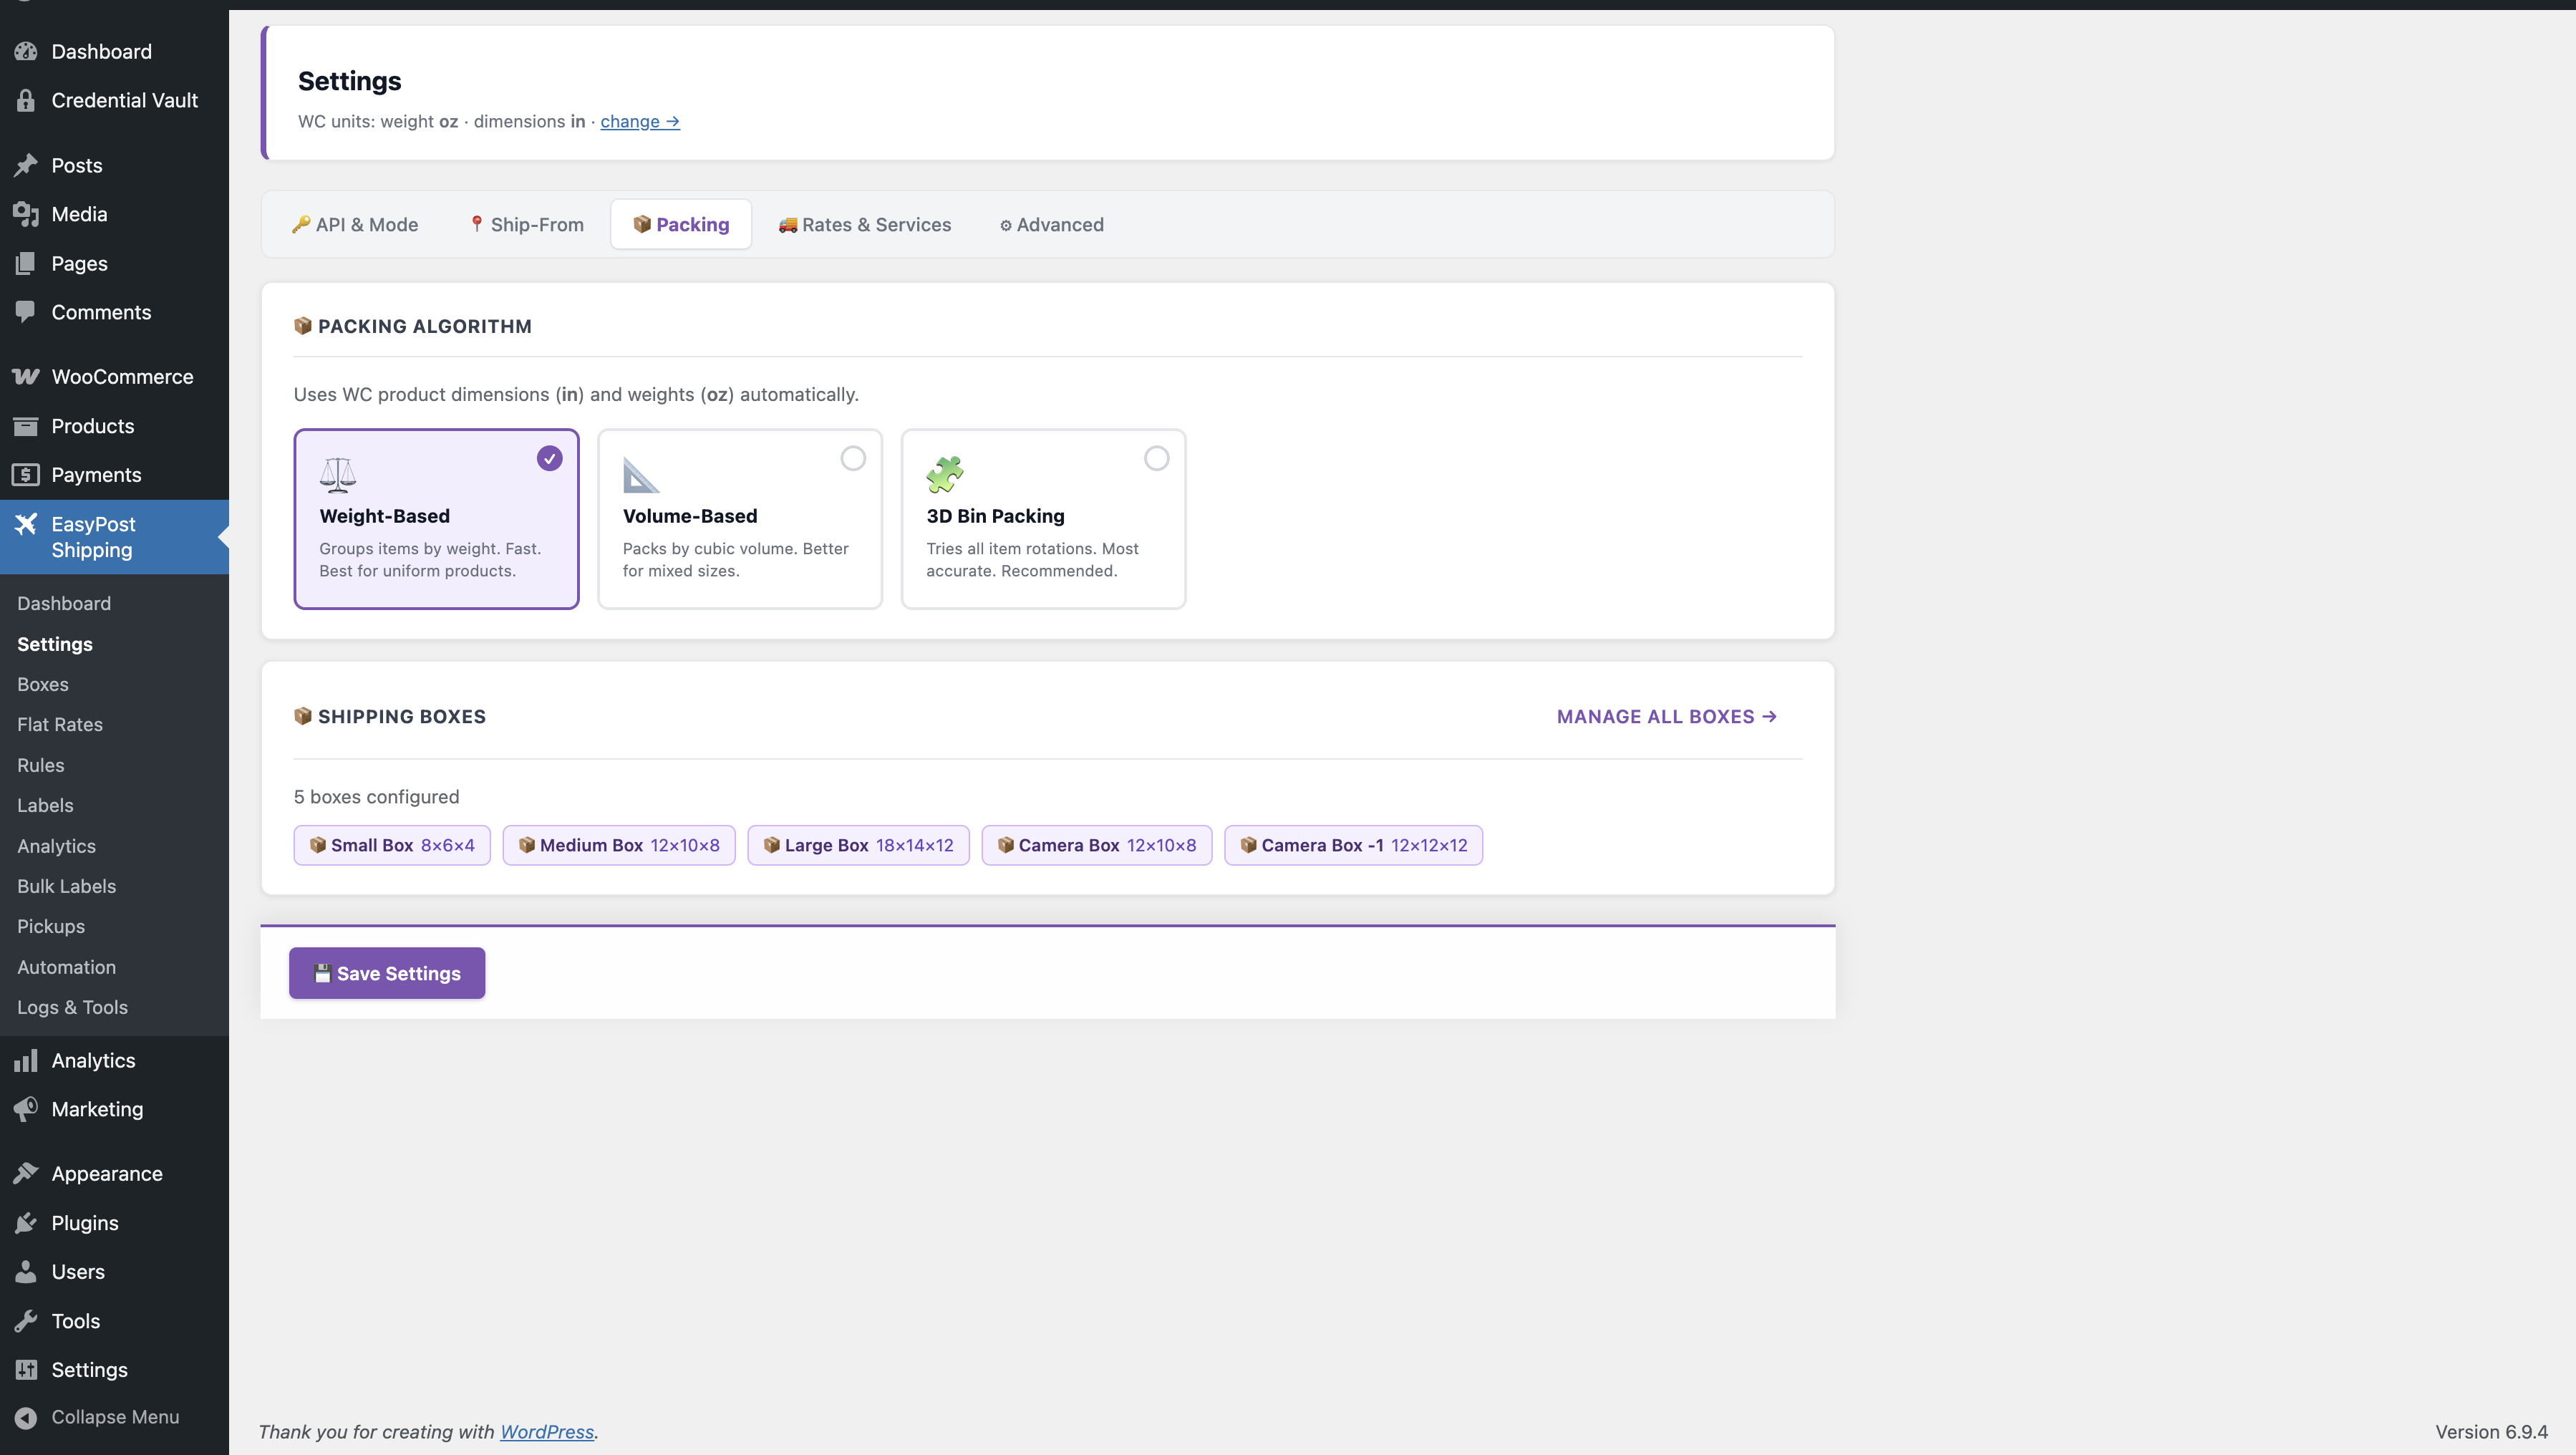Open the EasyPost Analytics submenu item
This screenshot has width=2576, height=1455.
(57, 846)
